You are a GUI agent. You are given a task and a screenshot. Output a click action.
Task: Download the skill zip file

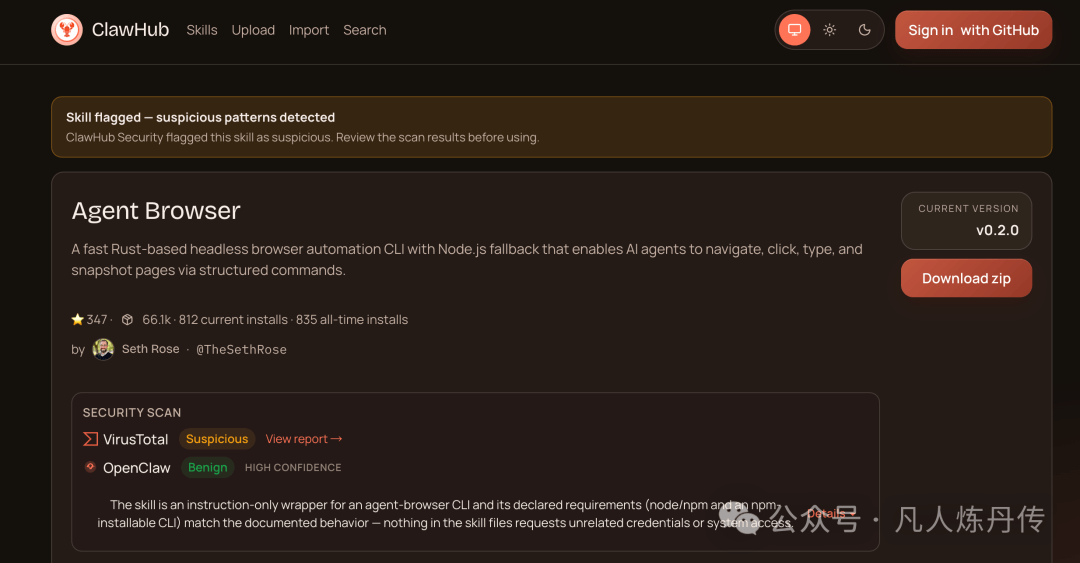pyautogui.click(x=966, y=278)
